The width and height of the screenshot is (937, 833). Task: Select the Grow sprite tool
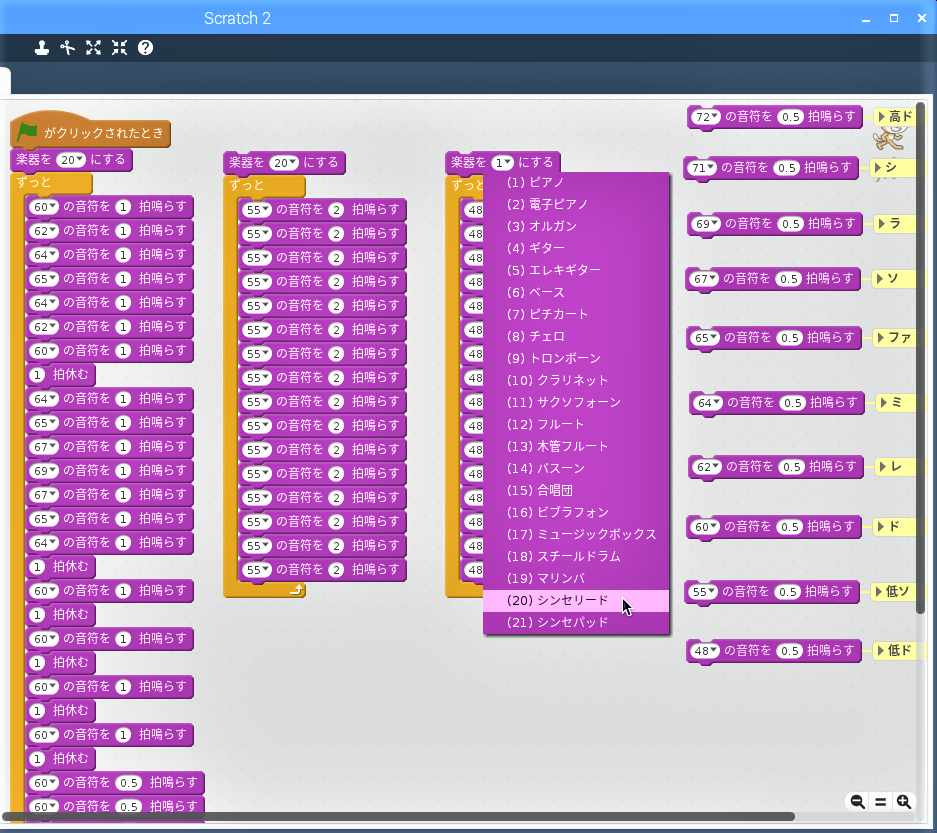pos(94,47)
